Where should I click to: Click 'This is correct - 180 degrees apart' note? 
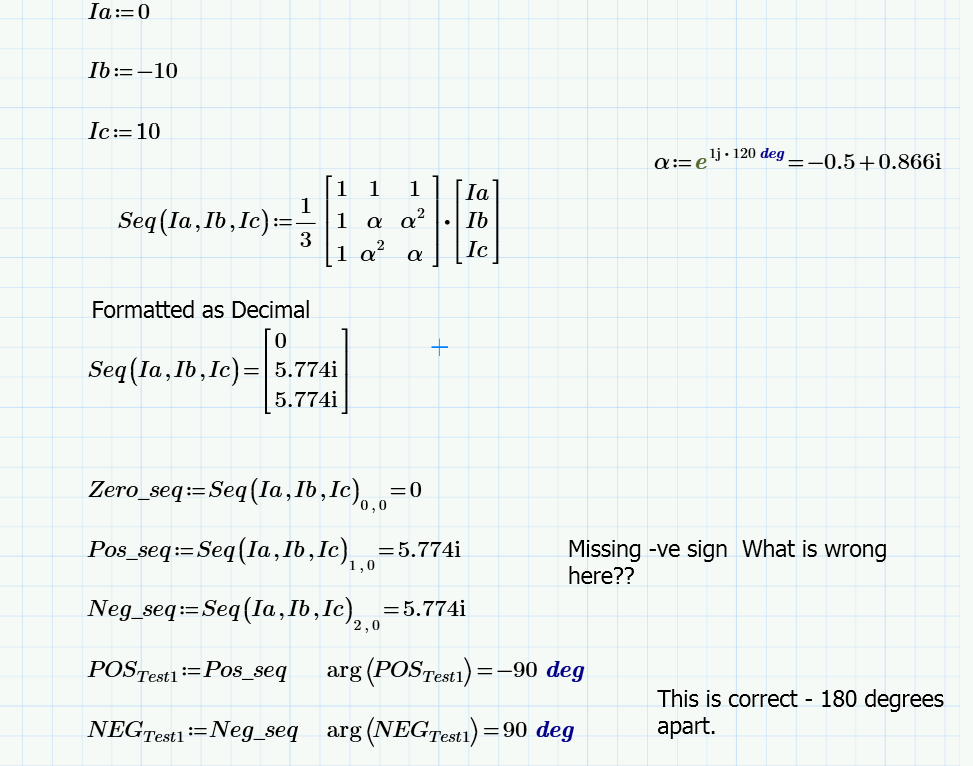[800, 712]
